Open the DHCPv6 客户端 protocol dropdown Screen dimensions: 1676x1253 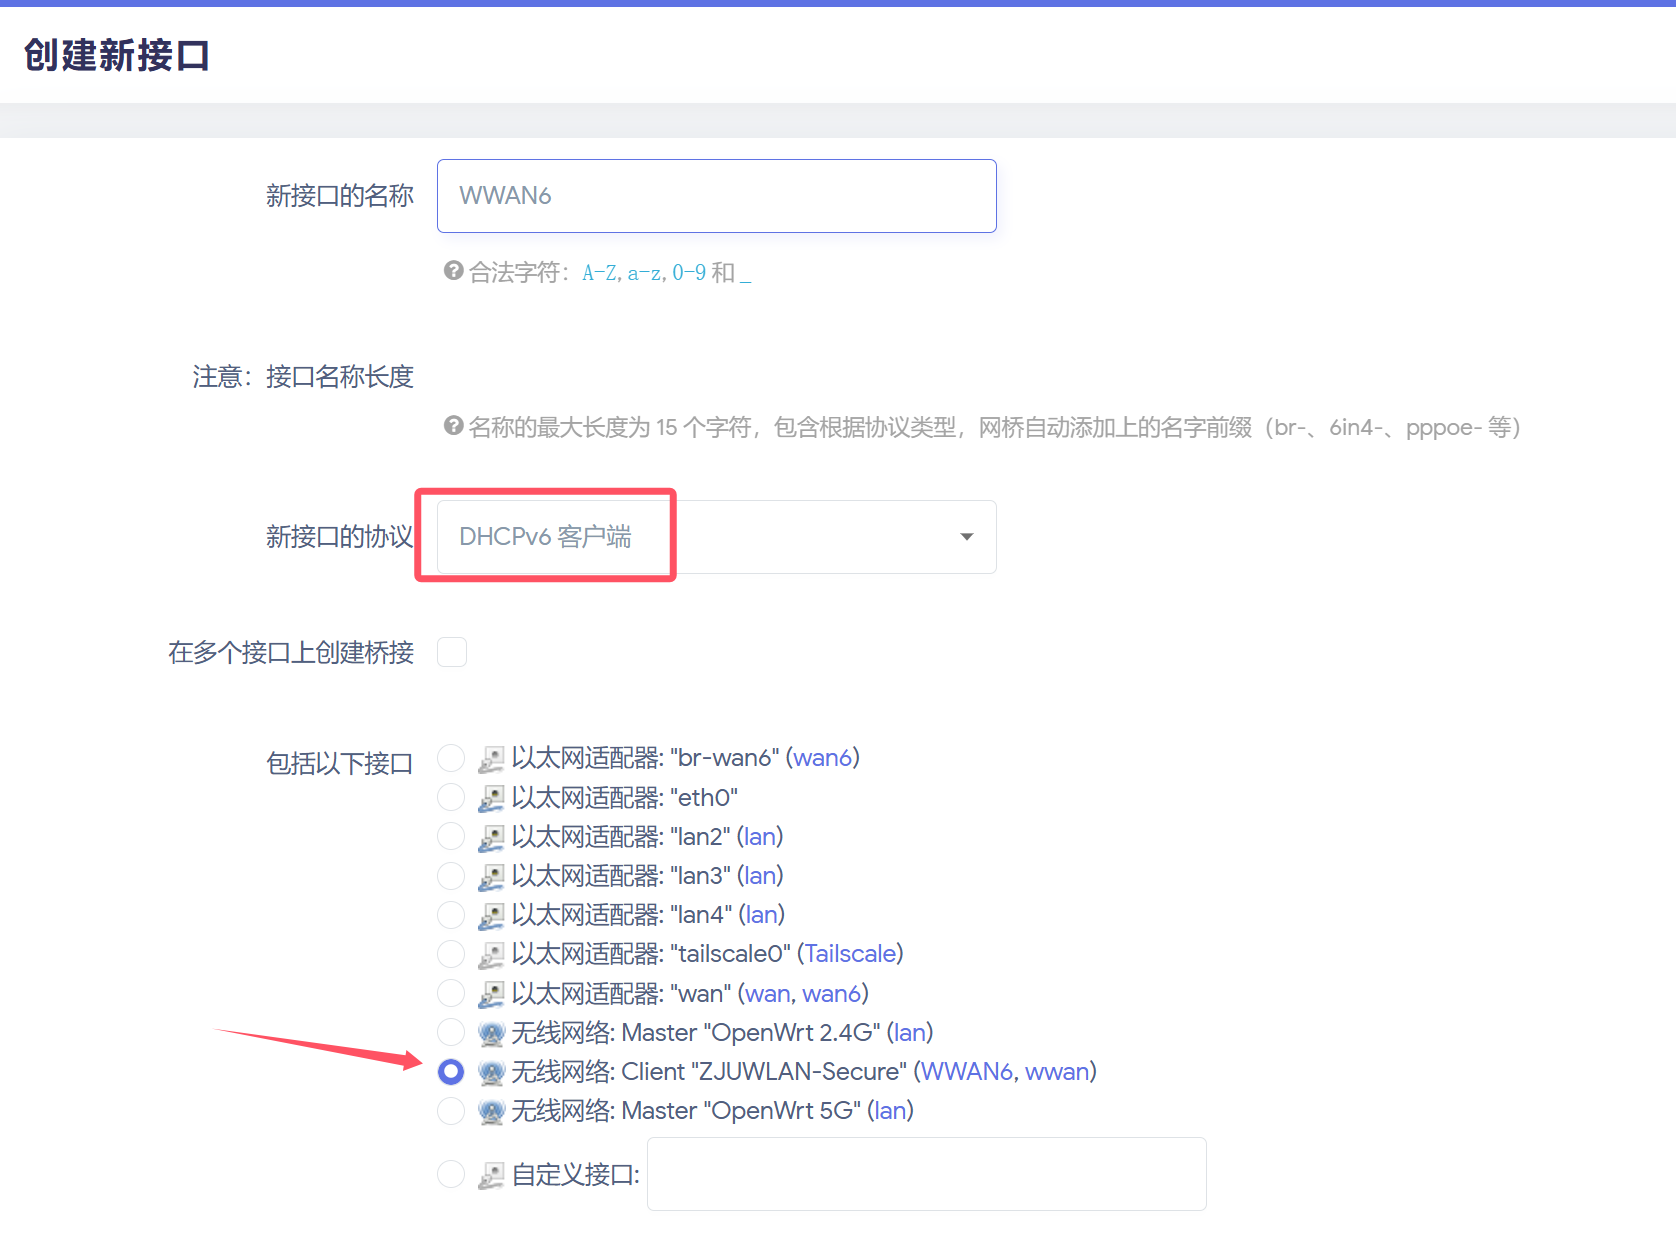(x=715, y=537)
